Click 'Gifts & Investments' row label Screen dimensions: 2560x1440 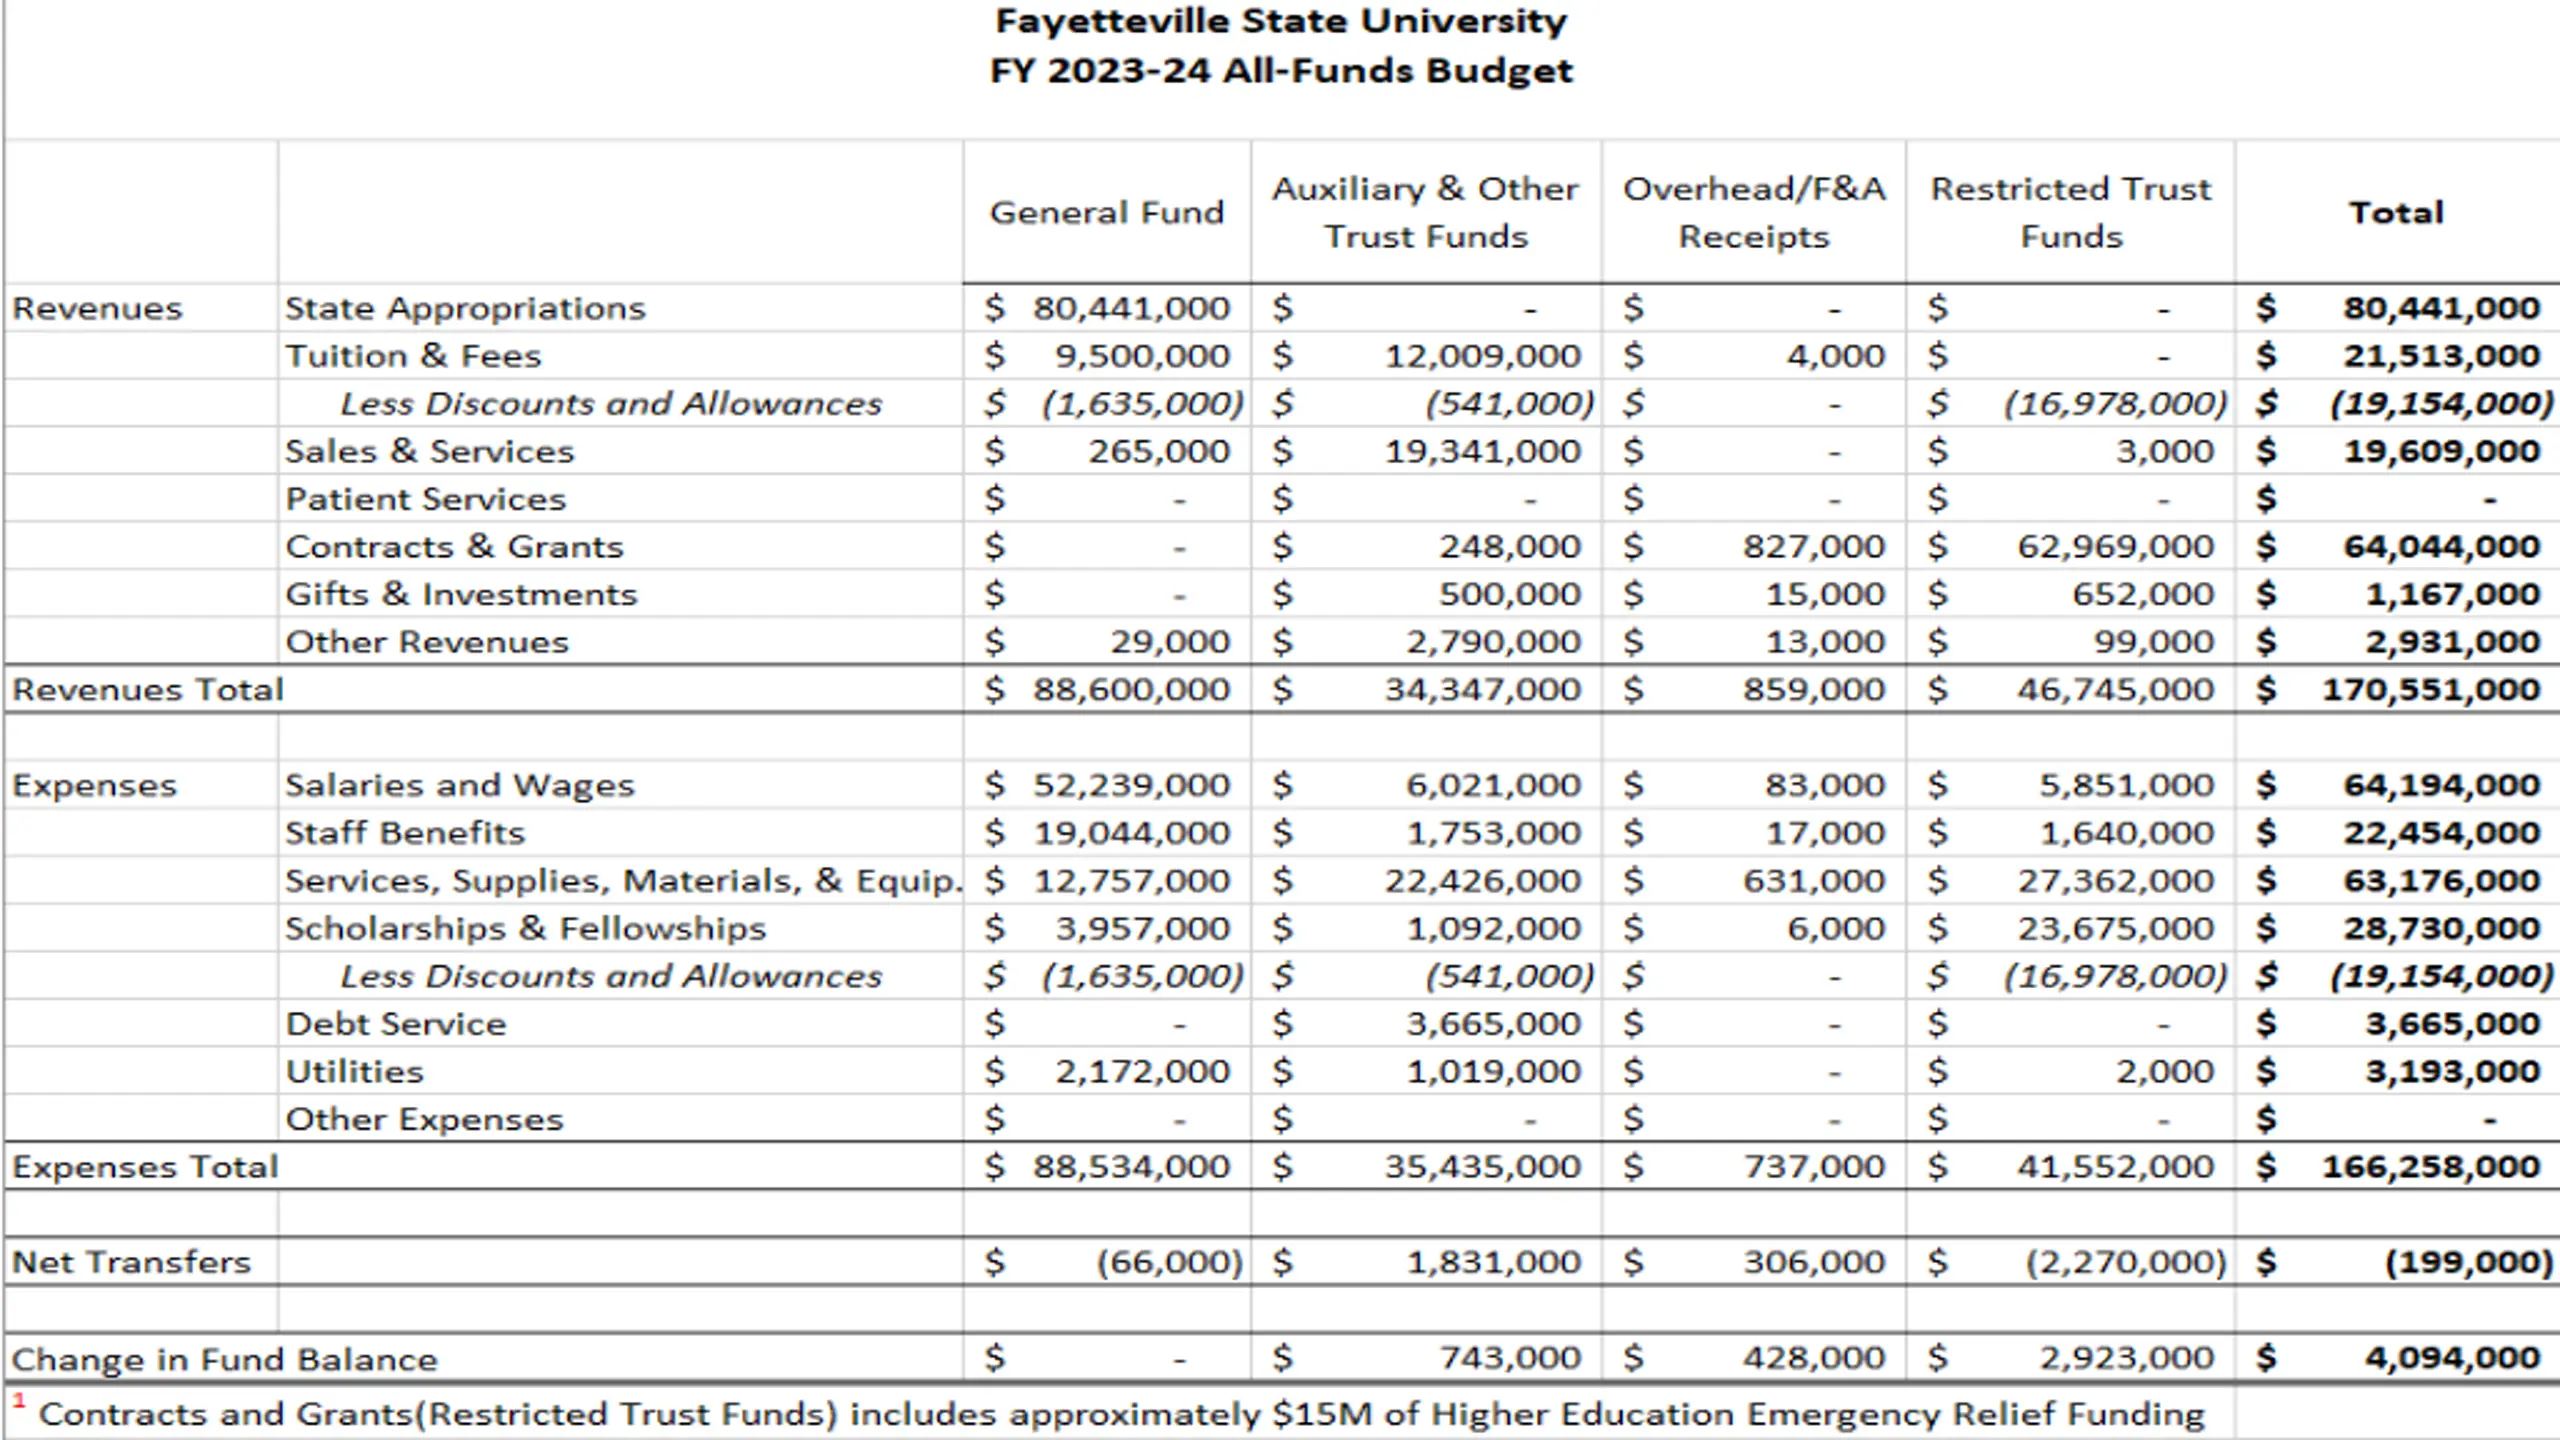(461, 594)
